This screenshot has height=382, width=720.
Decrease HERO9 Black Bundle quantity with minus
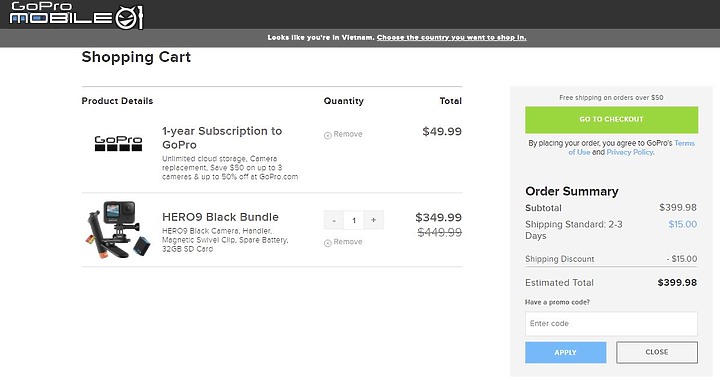coord(334,220)
